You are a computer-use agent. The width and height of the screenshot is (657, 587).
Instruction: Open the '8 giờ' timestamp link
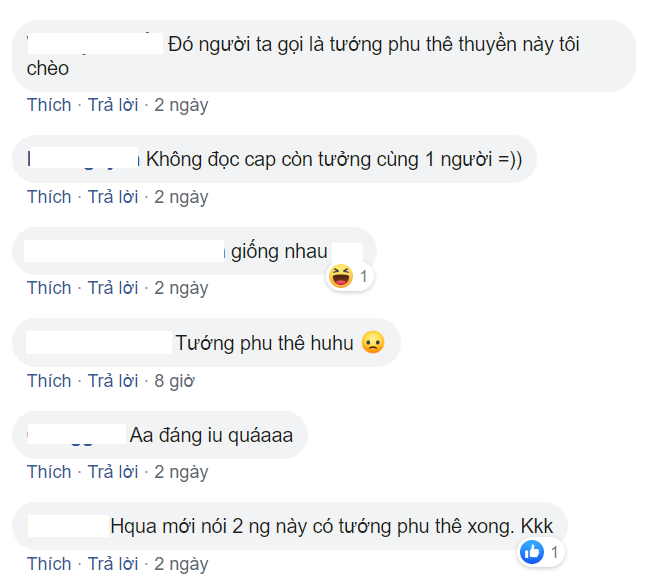tap(174, 381)
